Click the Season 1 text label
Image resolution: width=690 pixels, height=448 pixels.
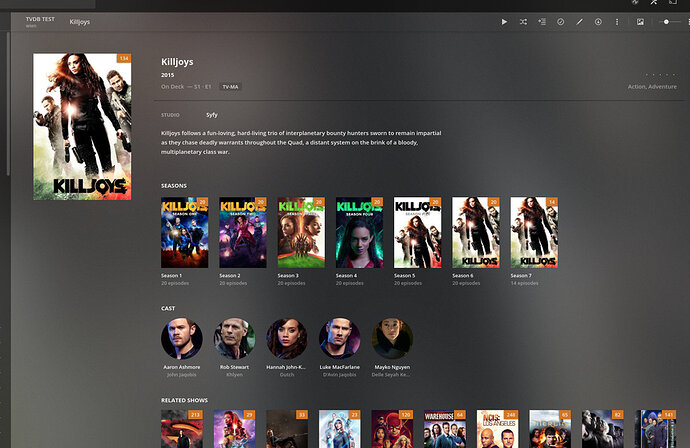(x=171, y=275)
